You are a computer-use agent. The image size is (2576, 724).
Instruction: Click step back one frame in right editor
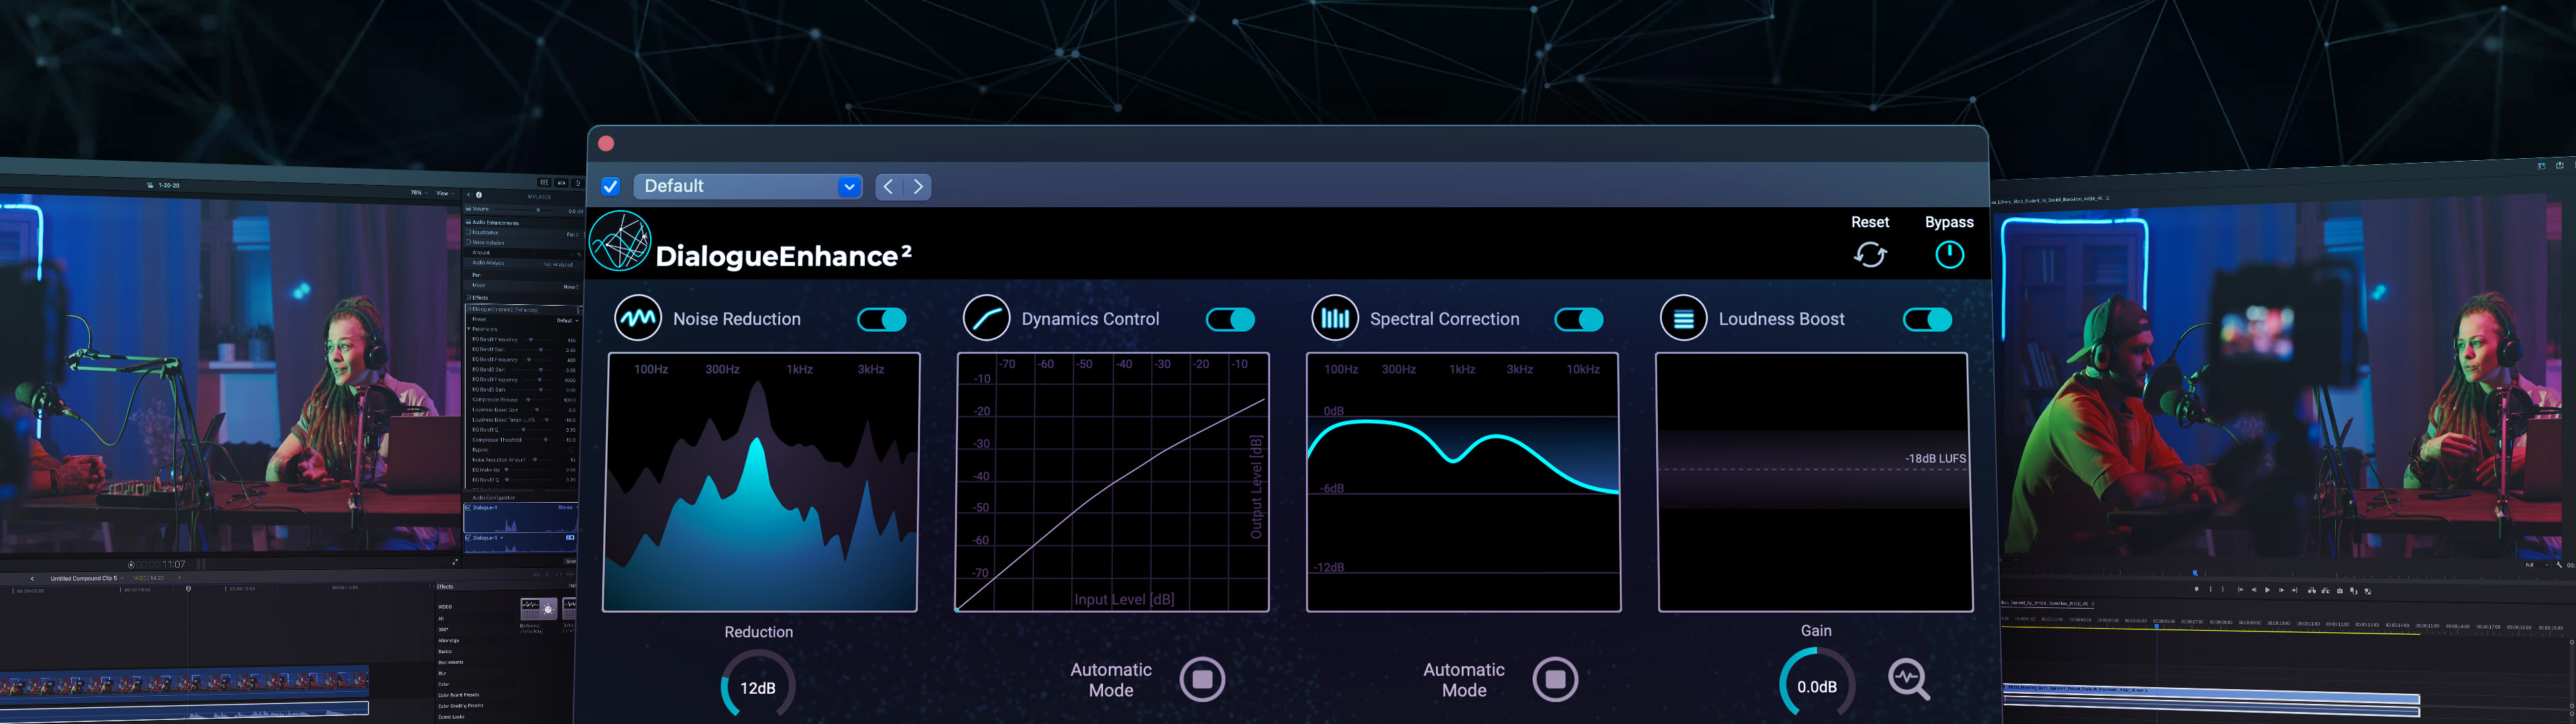2254,590
